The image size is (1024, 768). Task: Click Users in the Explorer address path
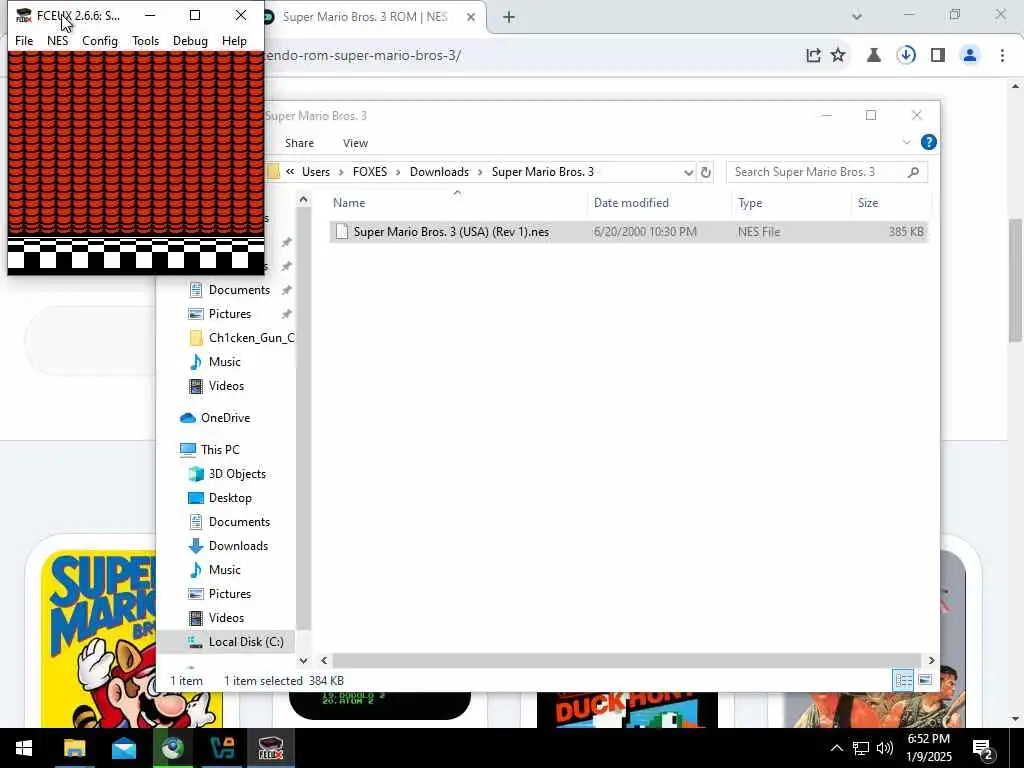pyautogui.click(x=315, y=172)
